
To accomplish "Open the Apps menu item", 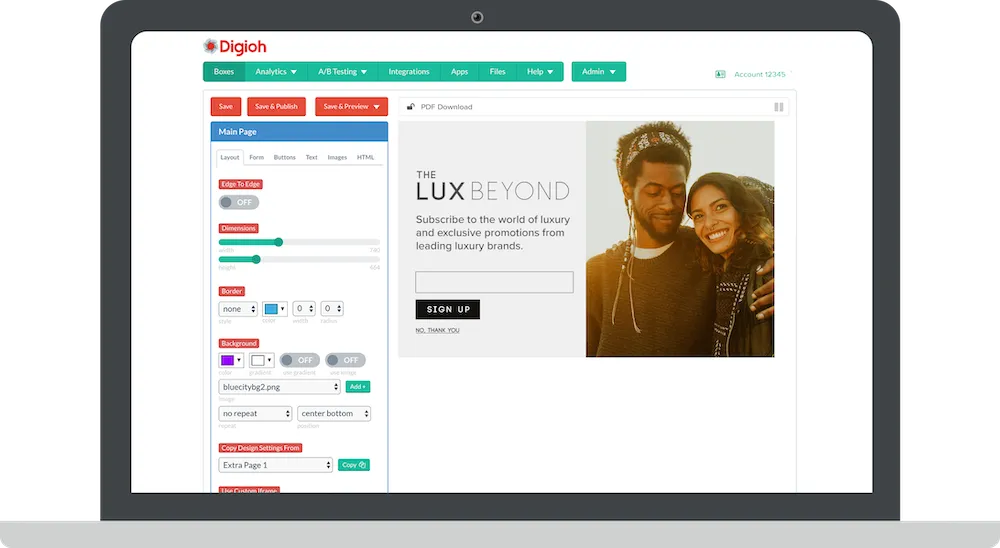I will click(459, 71).
